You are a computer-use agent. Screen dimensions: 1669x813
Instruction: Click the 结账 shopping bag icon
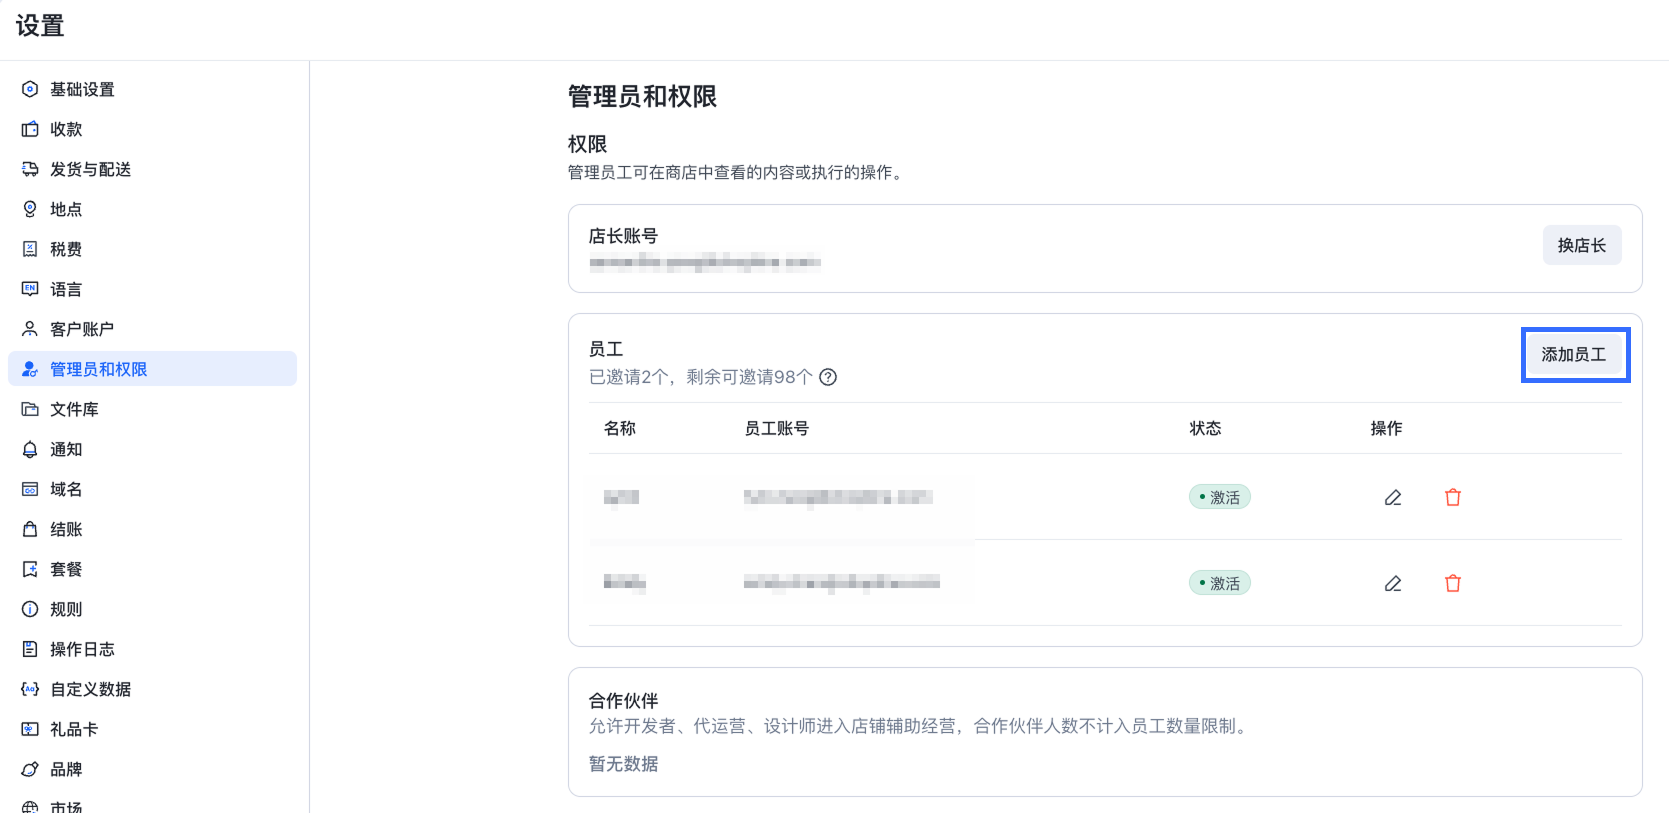click(x=30, y=529)
